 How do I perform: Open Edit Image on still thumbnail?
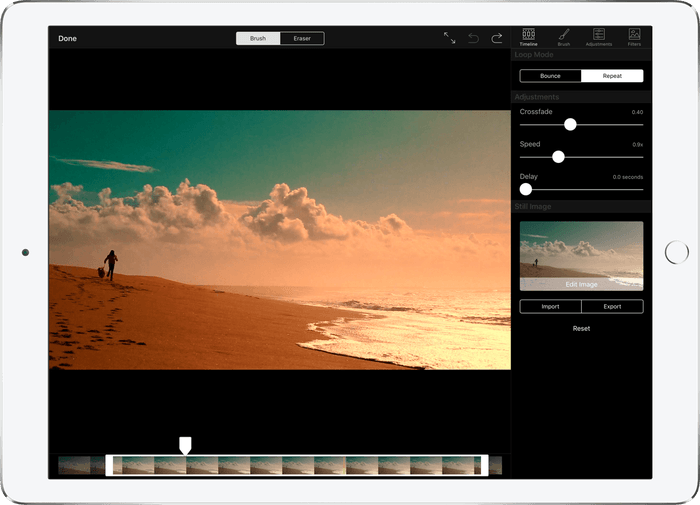(581, 284)
